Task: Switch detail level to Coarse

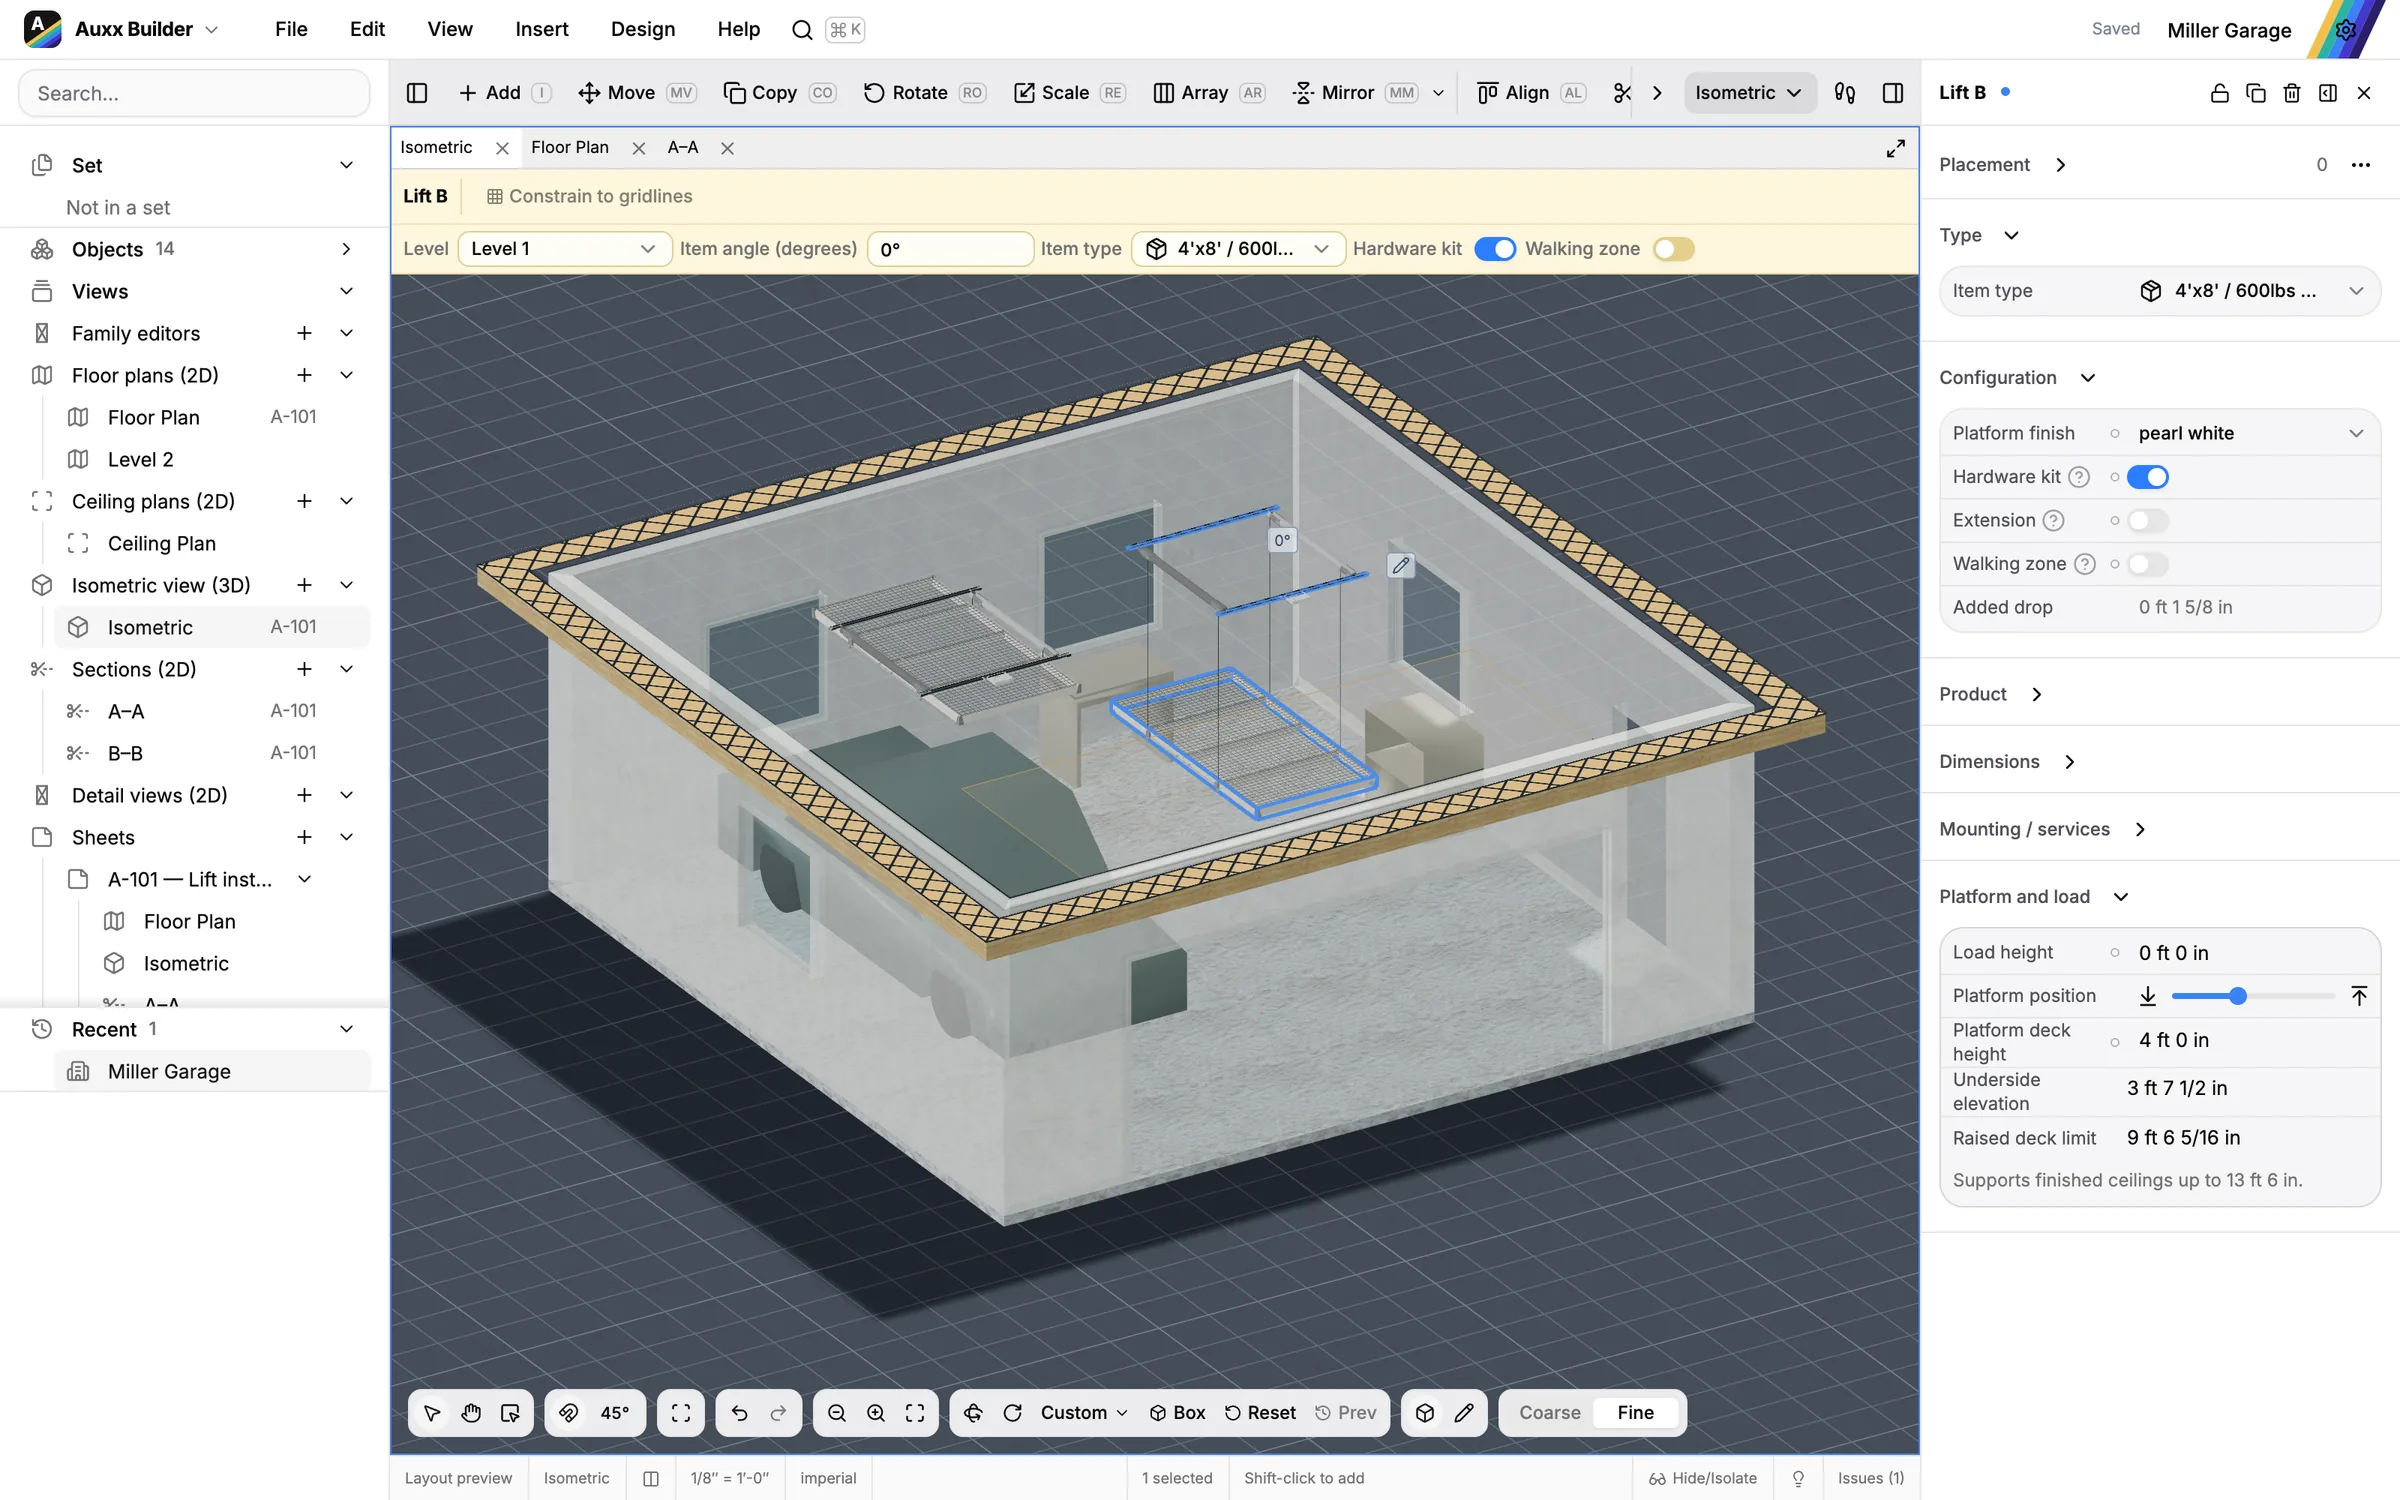Action: (x=1549, y=1413)
